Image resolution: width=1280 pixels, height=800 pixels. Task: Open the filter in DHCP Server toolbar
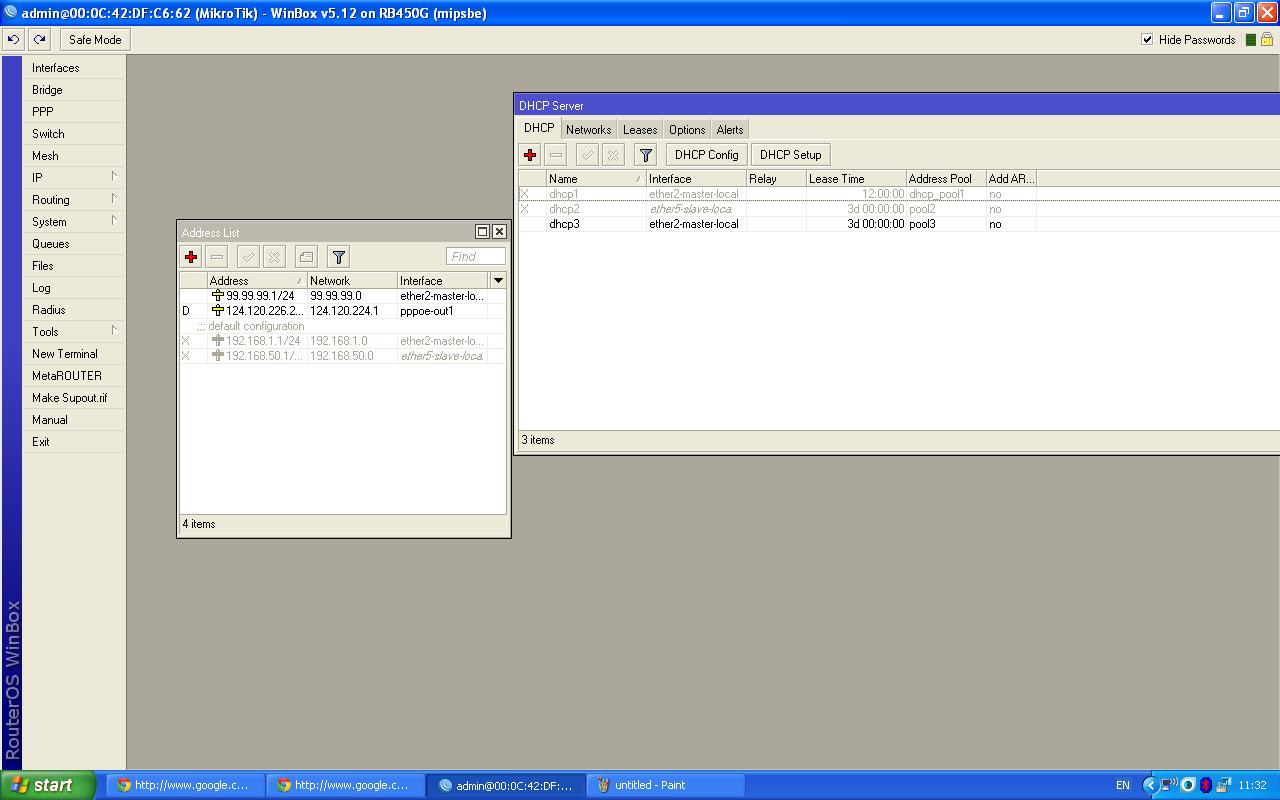646,155
